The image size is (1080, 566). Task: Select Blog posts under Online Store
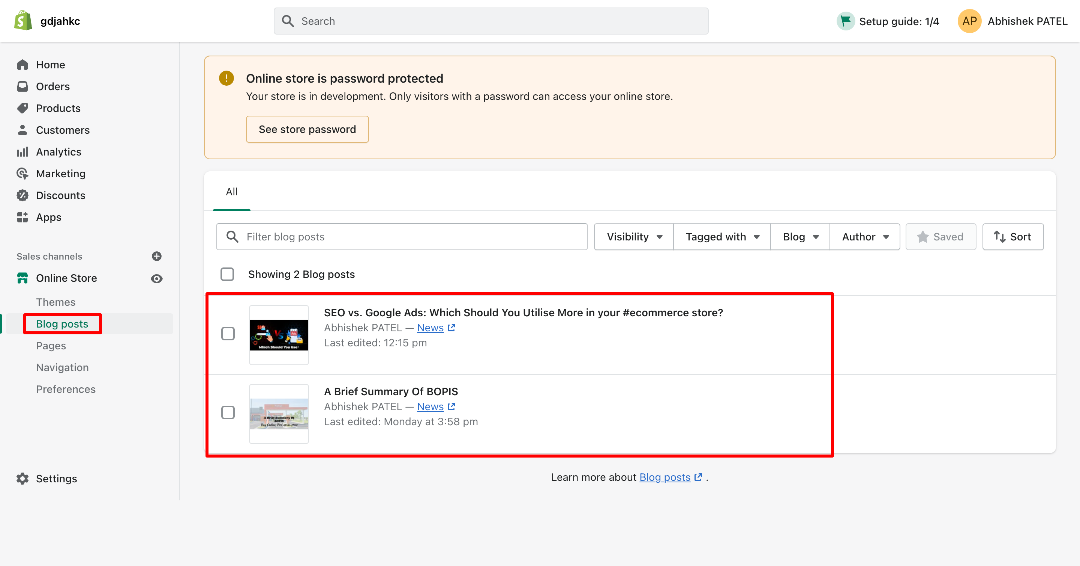[x=62, y=324]
